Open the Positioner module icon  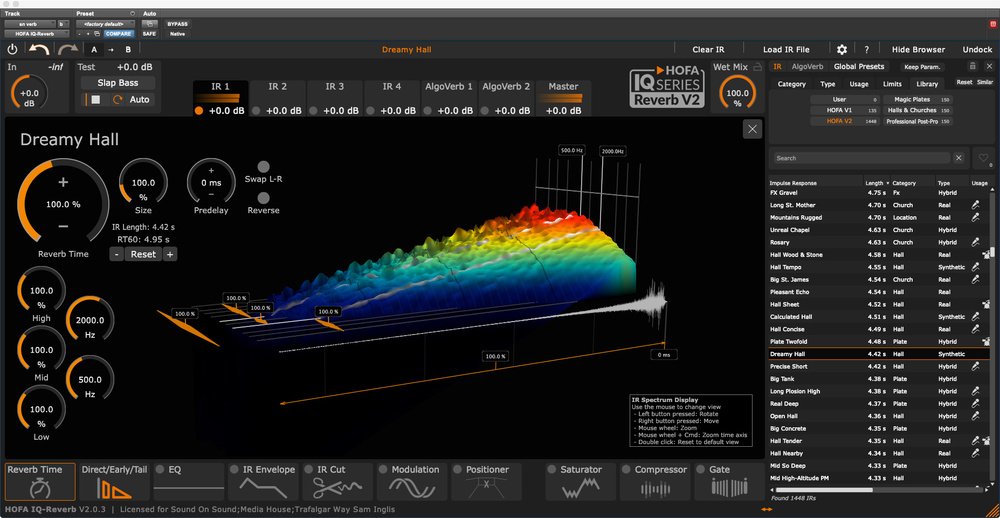(x=486, y=489)
